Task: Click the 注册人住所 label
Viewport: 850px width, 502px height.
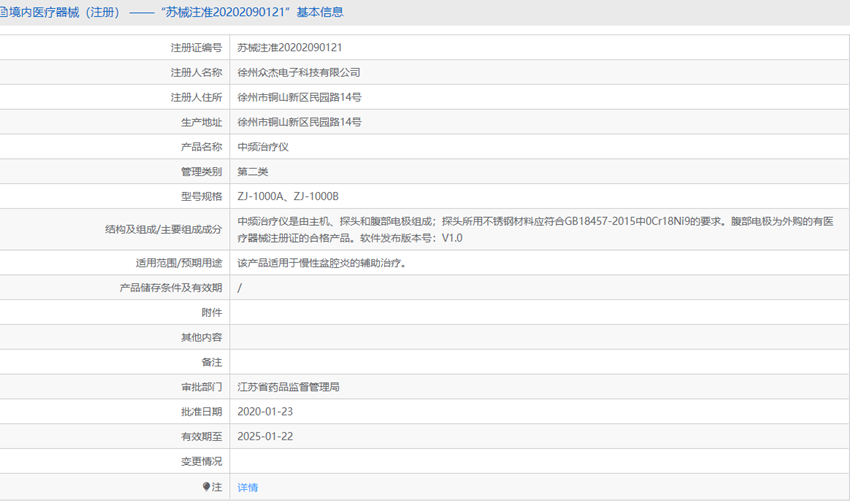Action: [x=196, y=98]
